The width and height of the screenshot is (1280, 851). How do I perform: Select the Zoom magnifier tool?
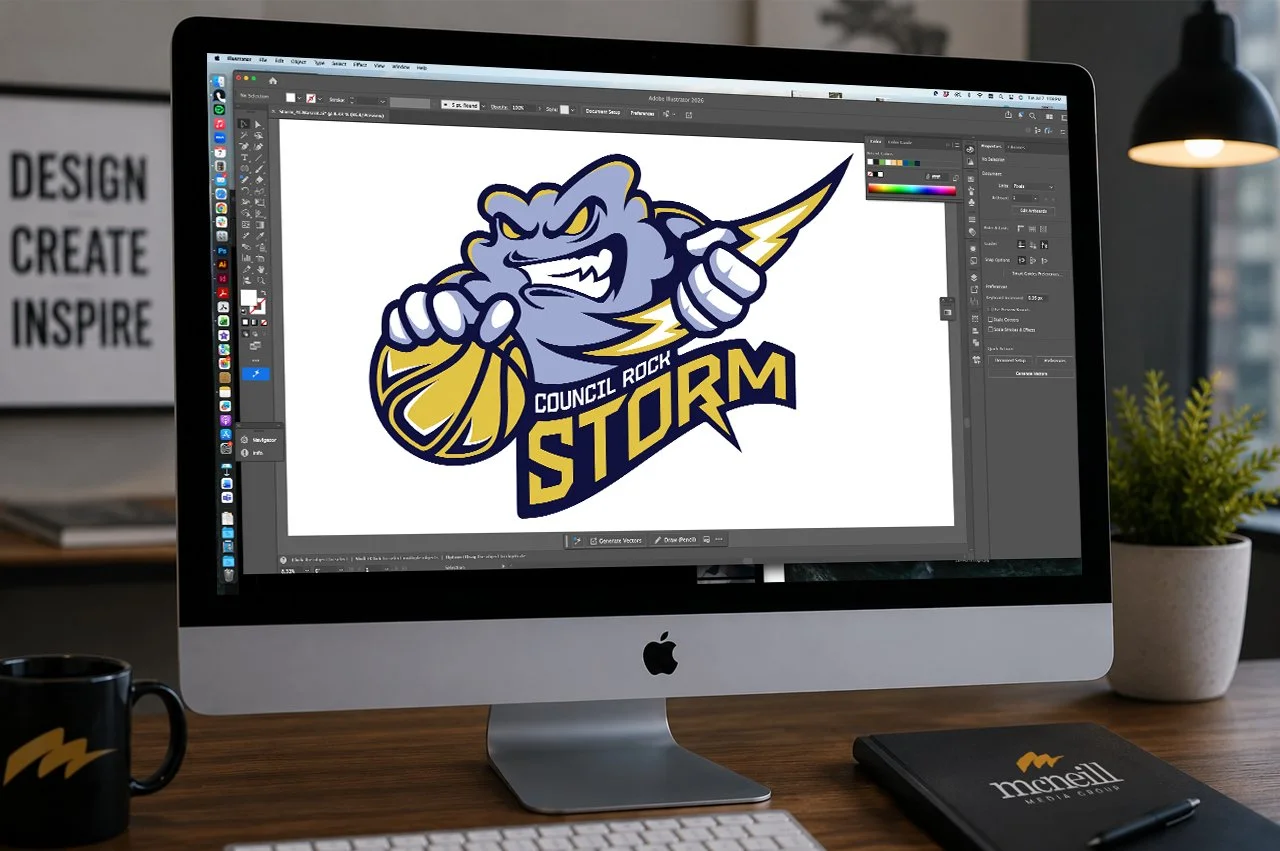(x=261, y=281)
